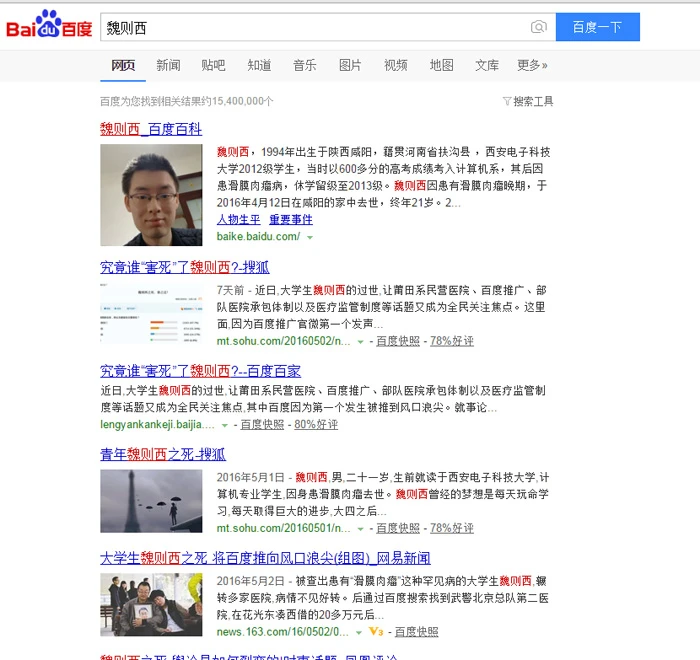Screen dimensions: 700x660
Task: Switch to the 地图 tab
Action: pos(442,66)
